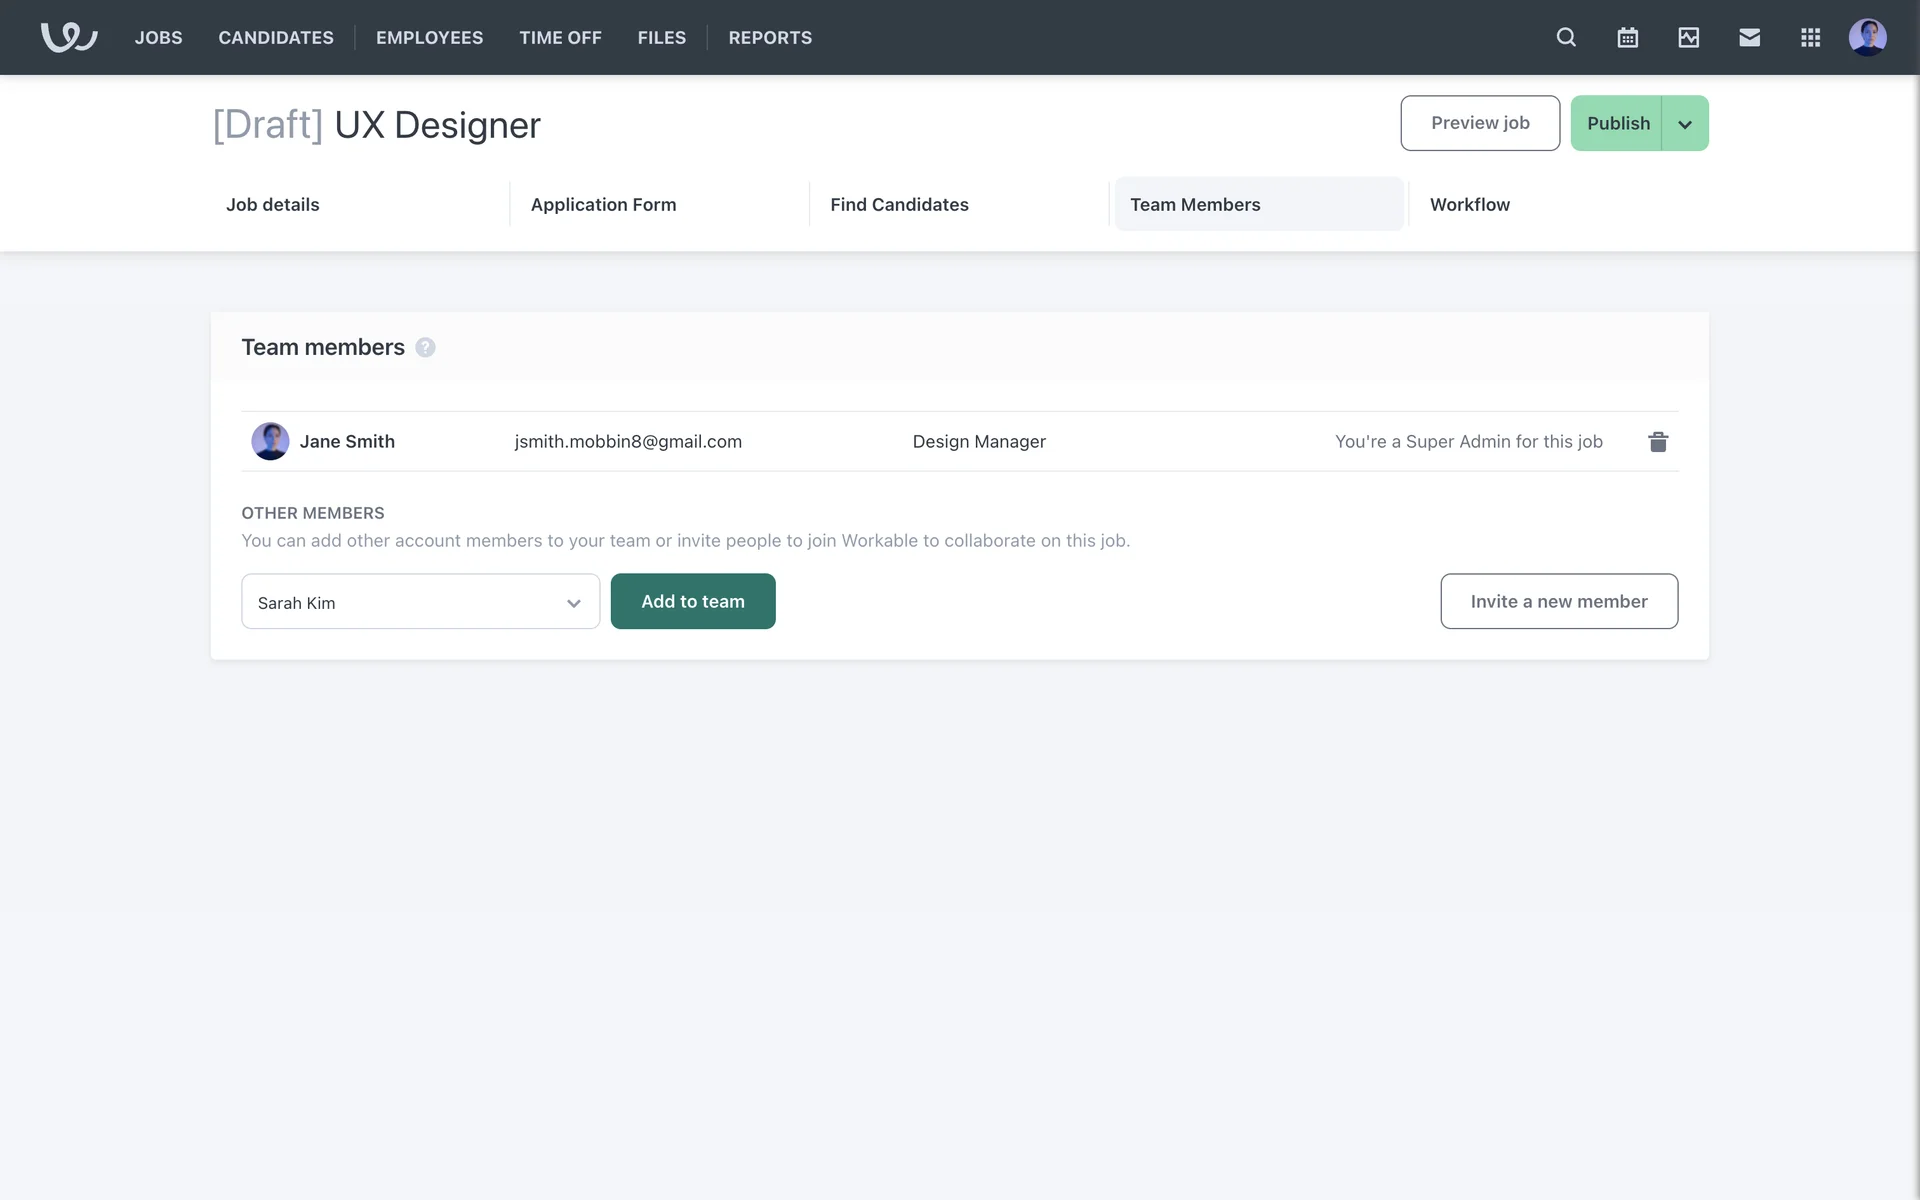This screenshot has width=1920, height=1200.
Task: Expand the Publish dropdown arrow
Action: point(1685,124)
